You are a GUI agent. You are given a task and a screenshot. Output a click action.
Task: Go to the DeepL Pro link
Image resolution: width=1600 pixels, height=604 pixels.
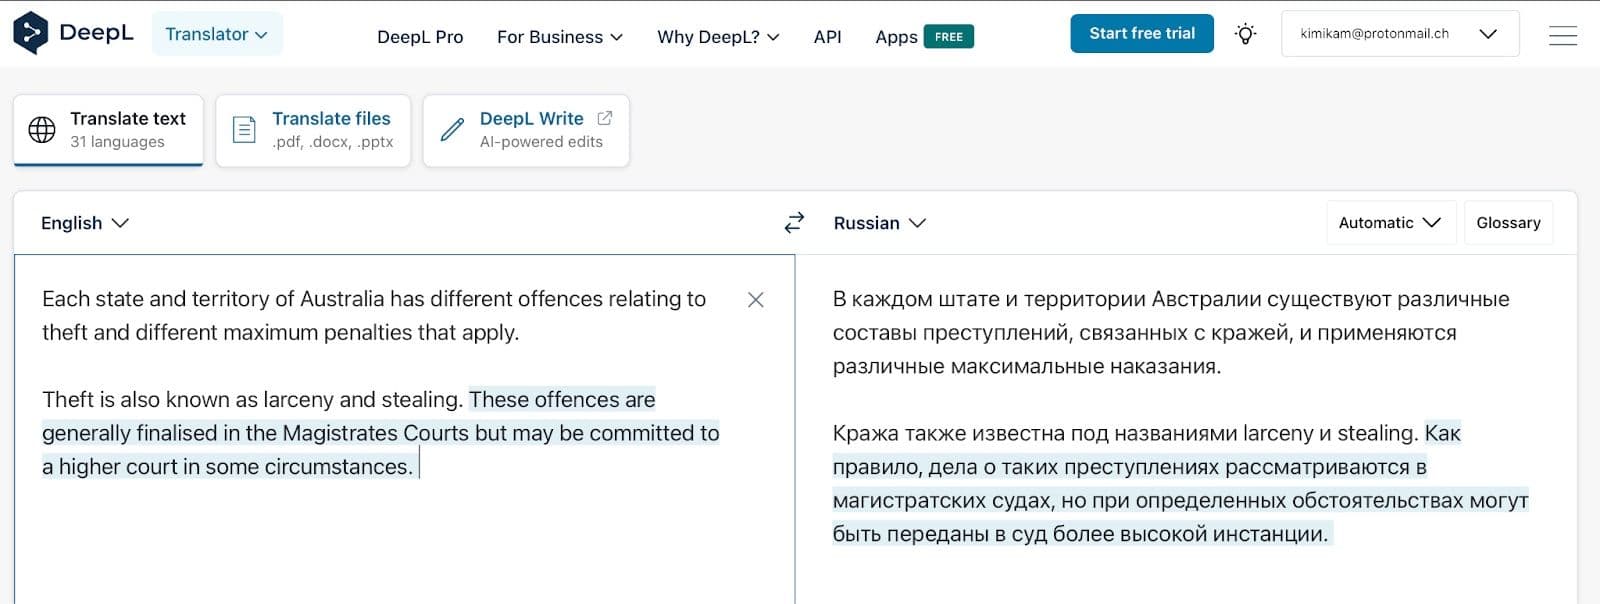click(x=420, y=37)
